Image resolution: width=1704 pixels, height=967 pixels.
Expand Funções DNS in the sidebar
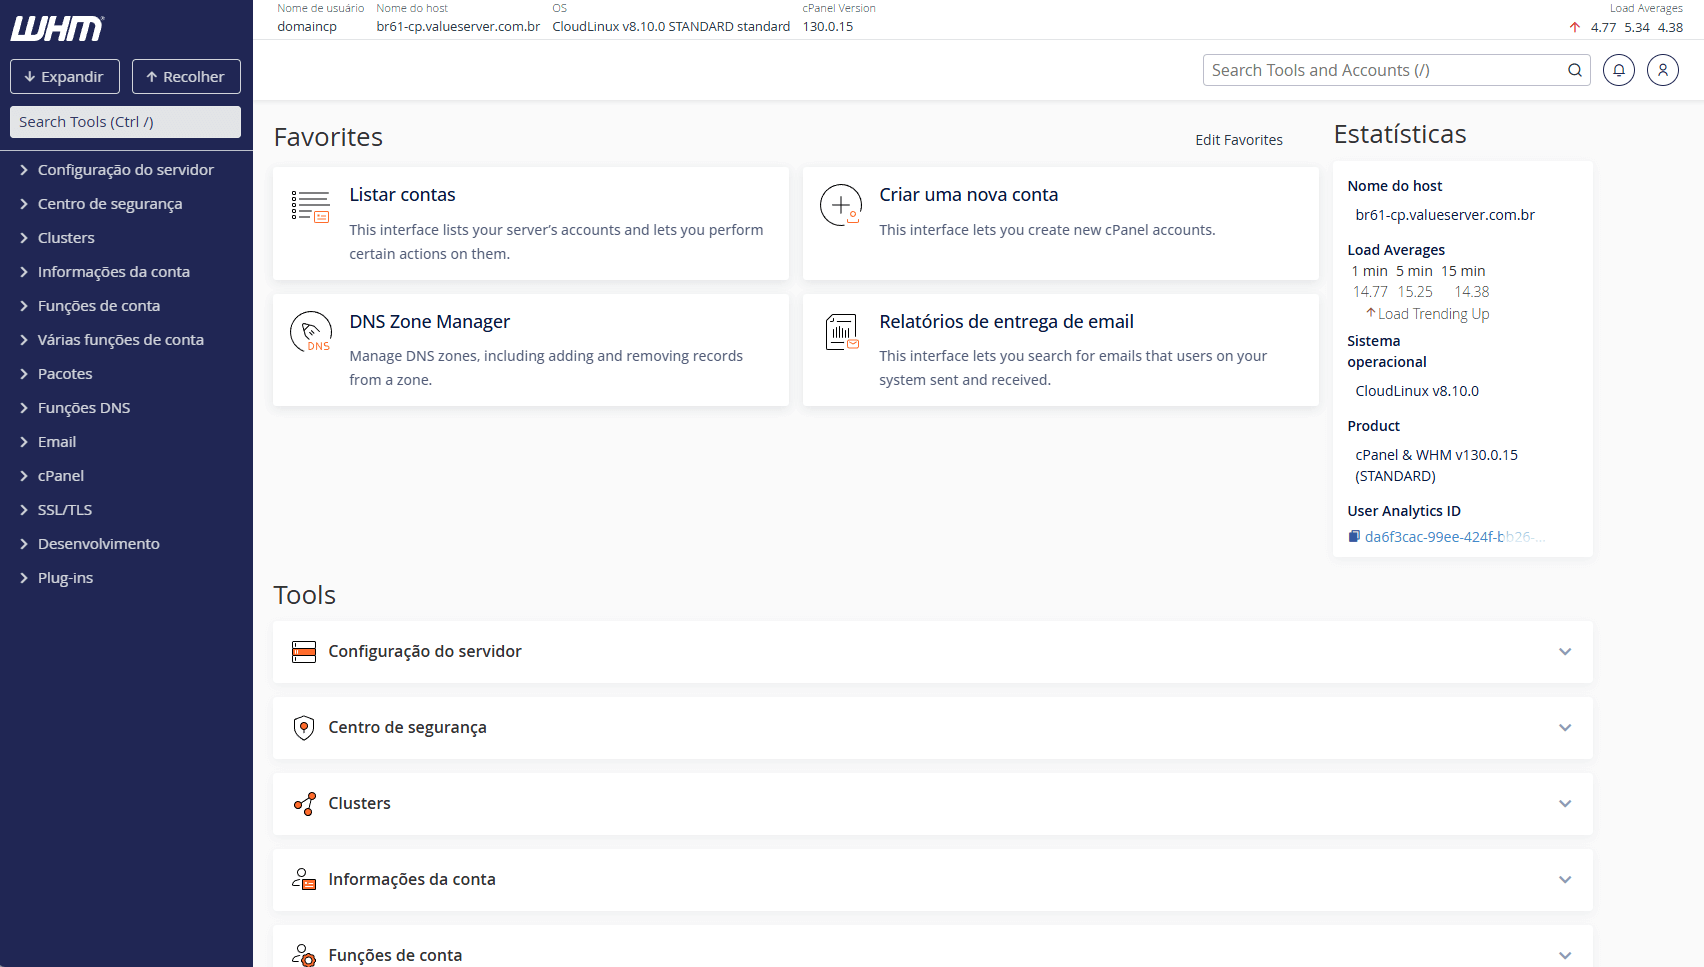[x=84, y=408]
